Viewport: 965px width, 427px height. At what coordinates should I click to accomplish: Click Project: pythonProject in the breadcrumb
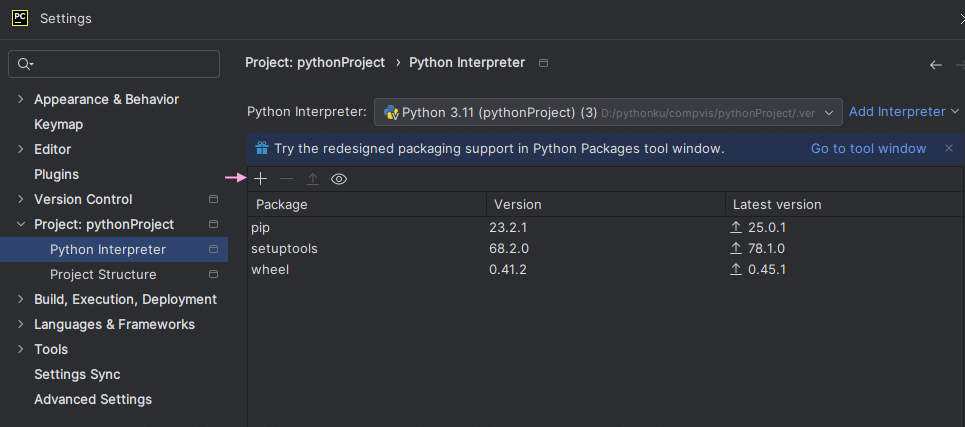pos(315,63)
